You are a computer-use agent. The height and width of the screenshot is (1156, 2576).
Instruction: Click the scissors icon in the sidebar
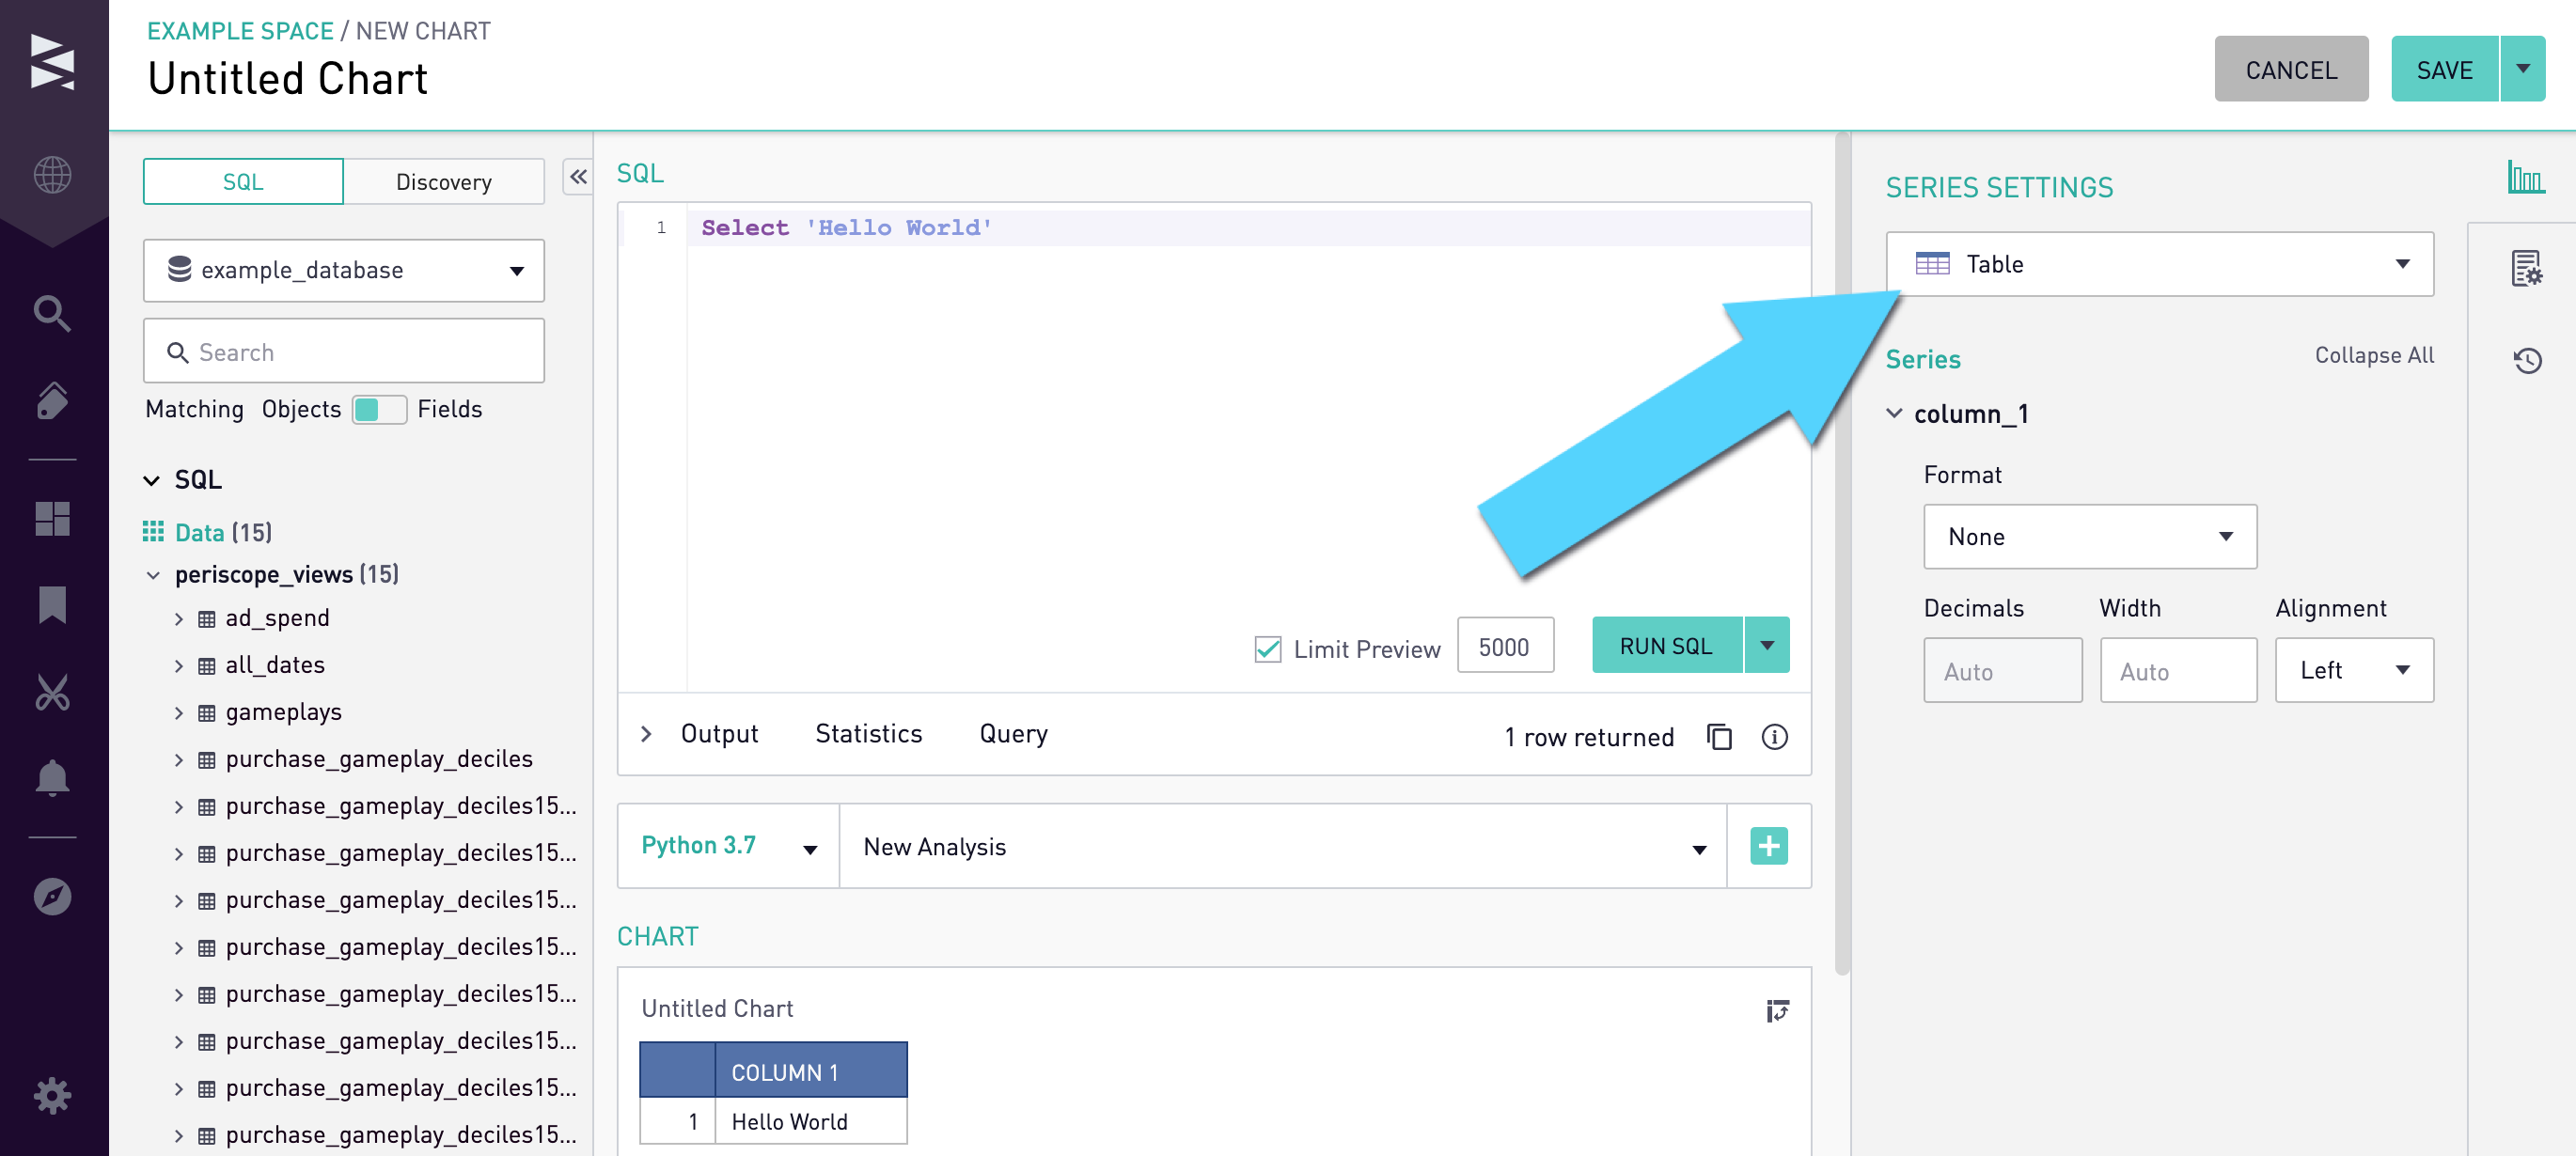52,693
